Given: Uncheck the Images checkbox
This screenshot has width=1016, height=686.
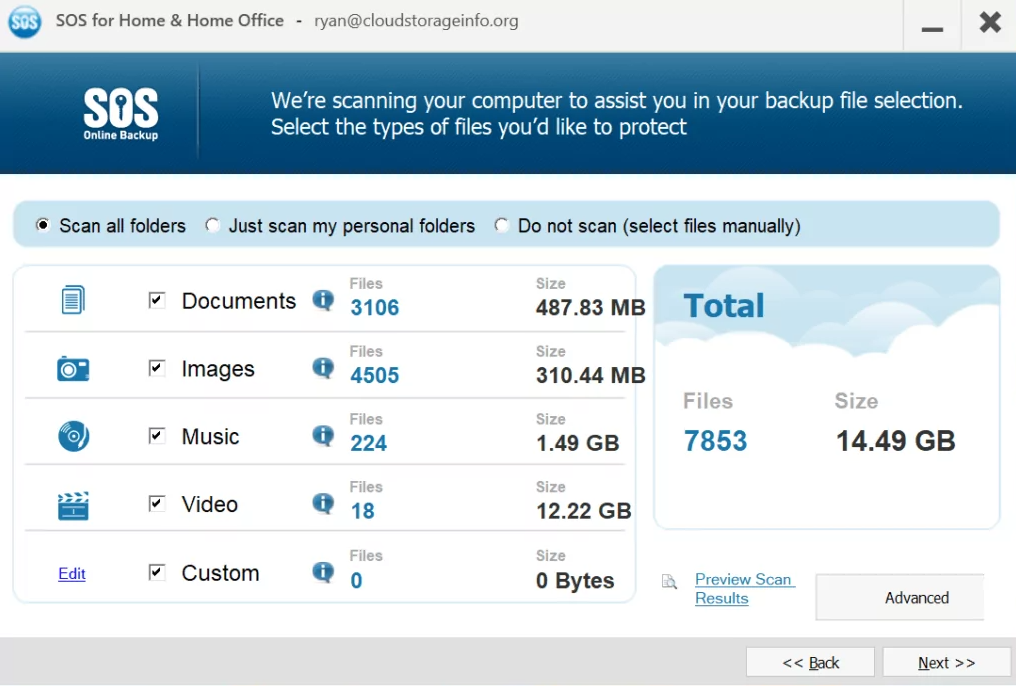Looking at the screenshot, I should coord(156,368).
